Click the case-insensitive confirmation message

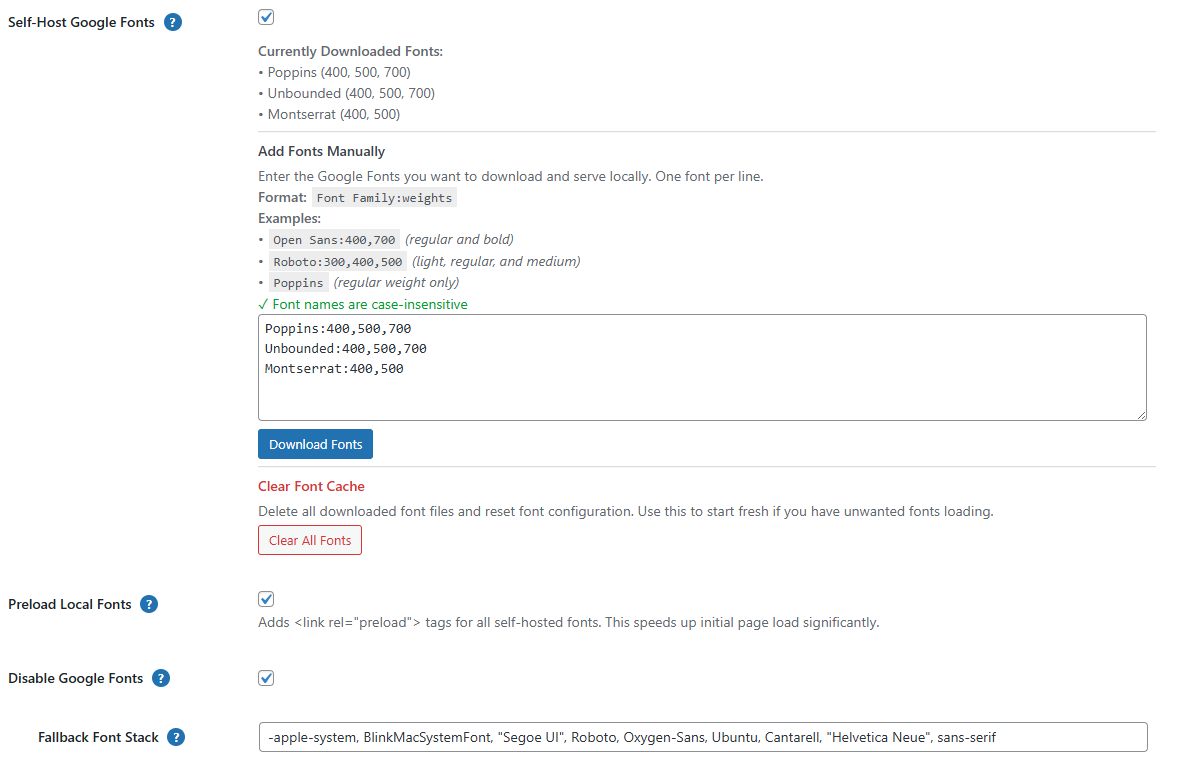coord(366,303)
